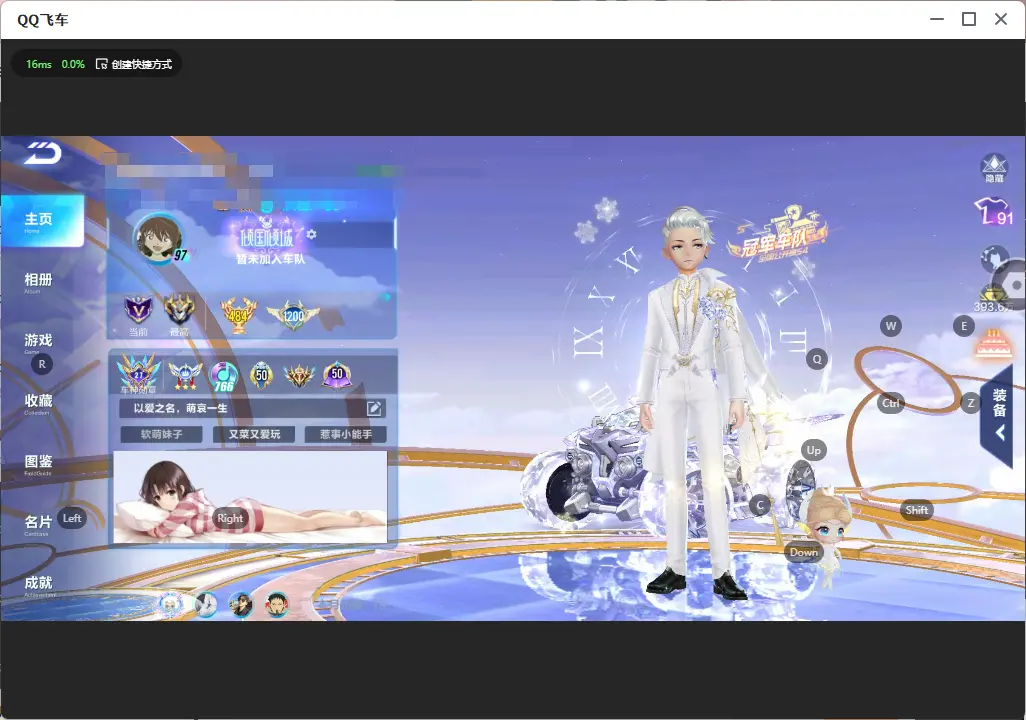
Task: Click the C key overlay button
Action: point(760,505)
